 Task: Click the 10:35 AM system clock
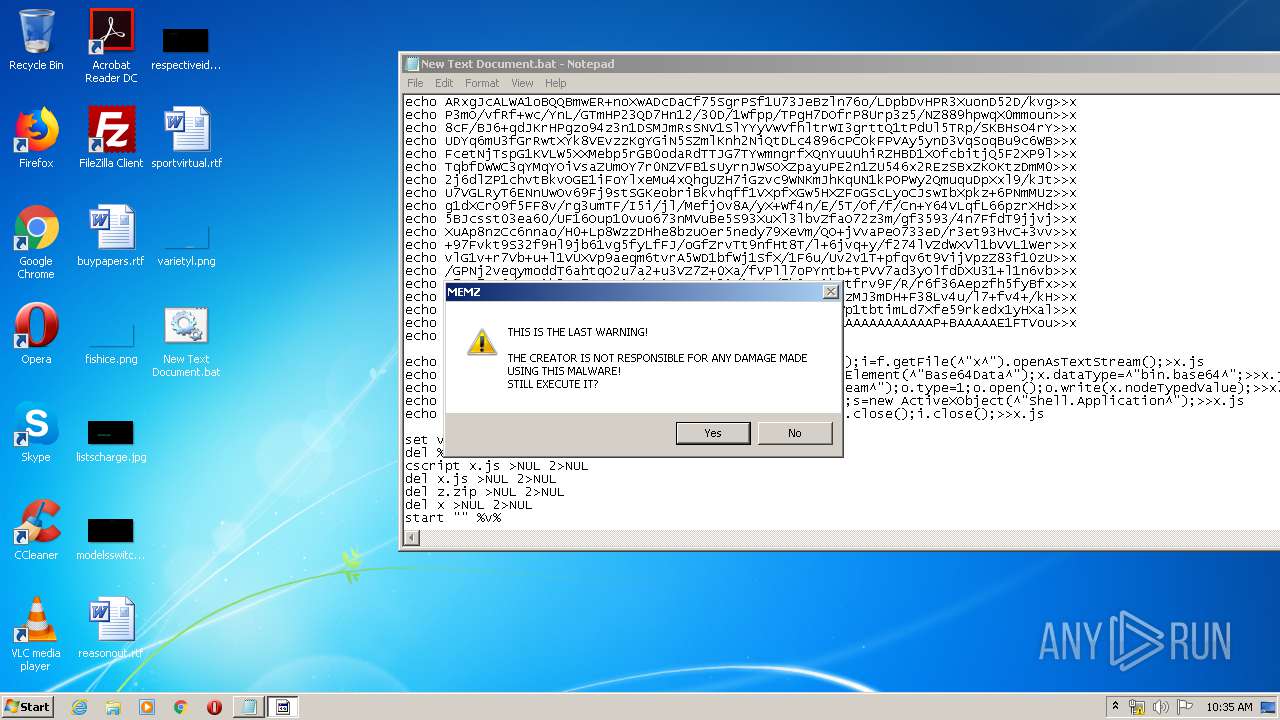[1229, 707]
